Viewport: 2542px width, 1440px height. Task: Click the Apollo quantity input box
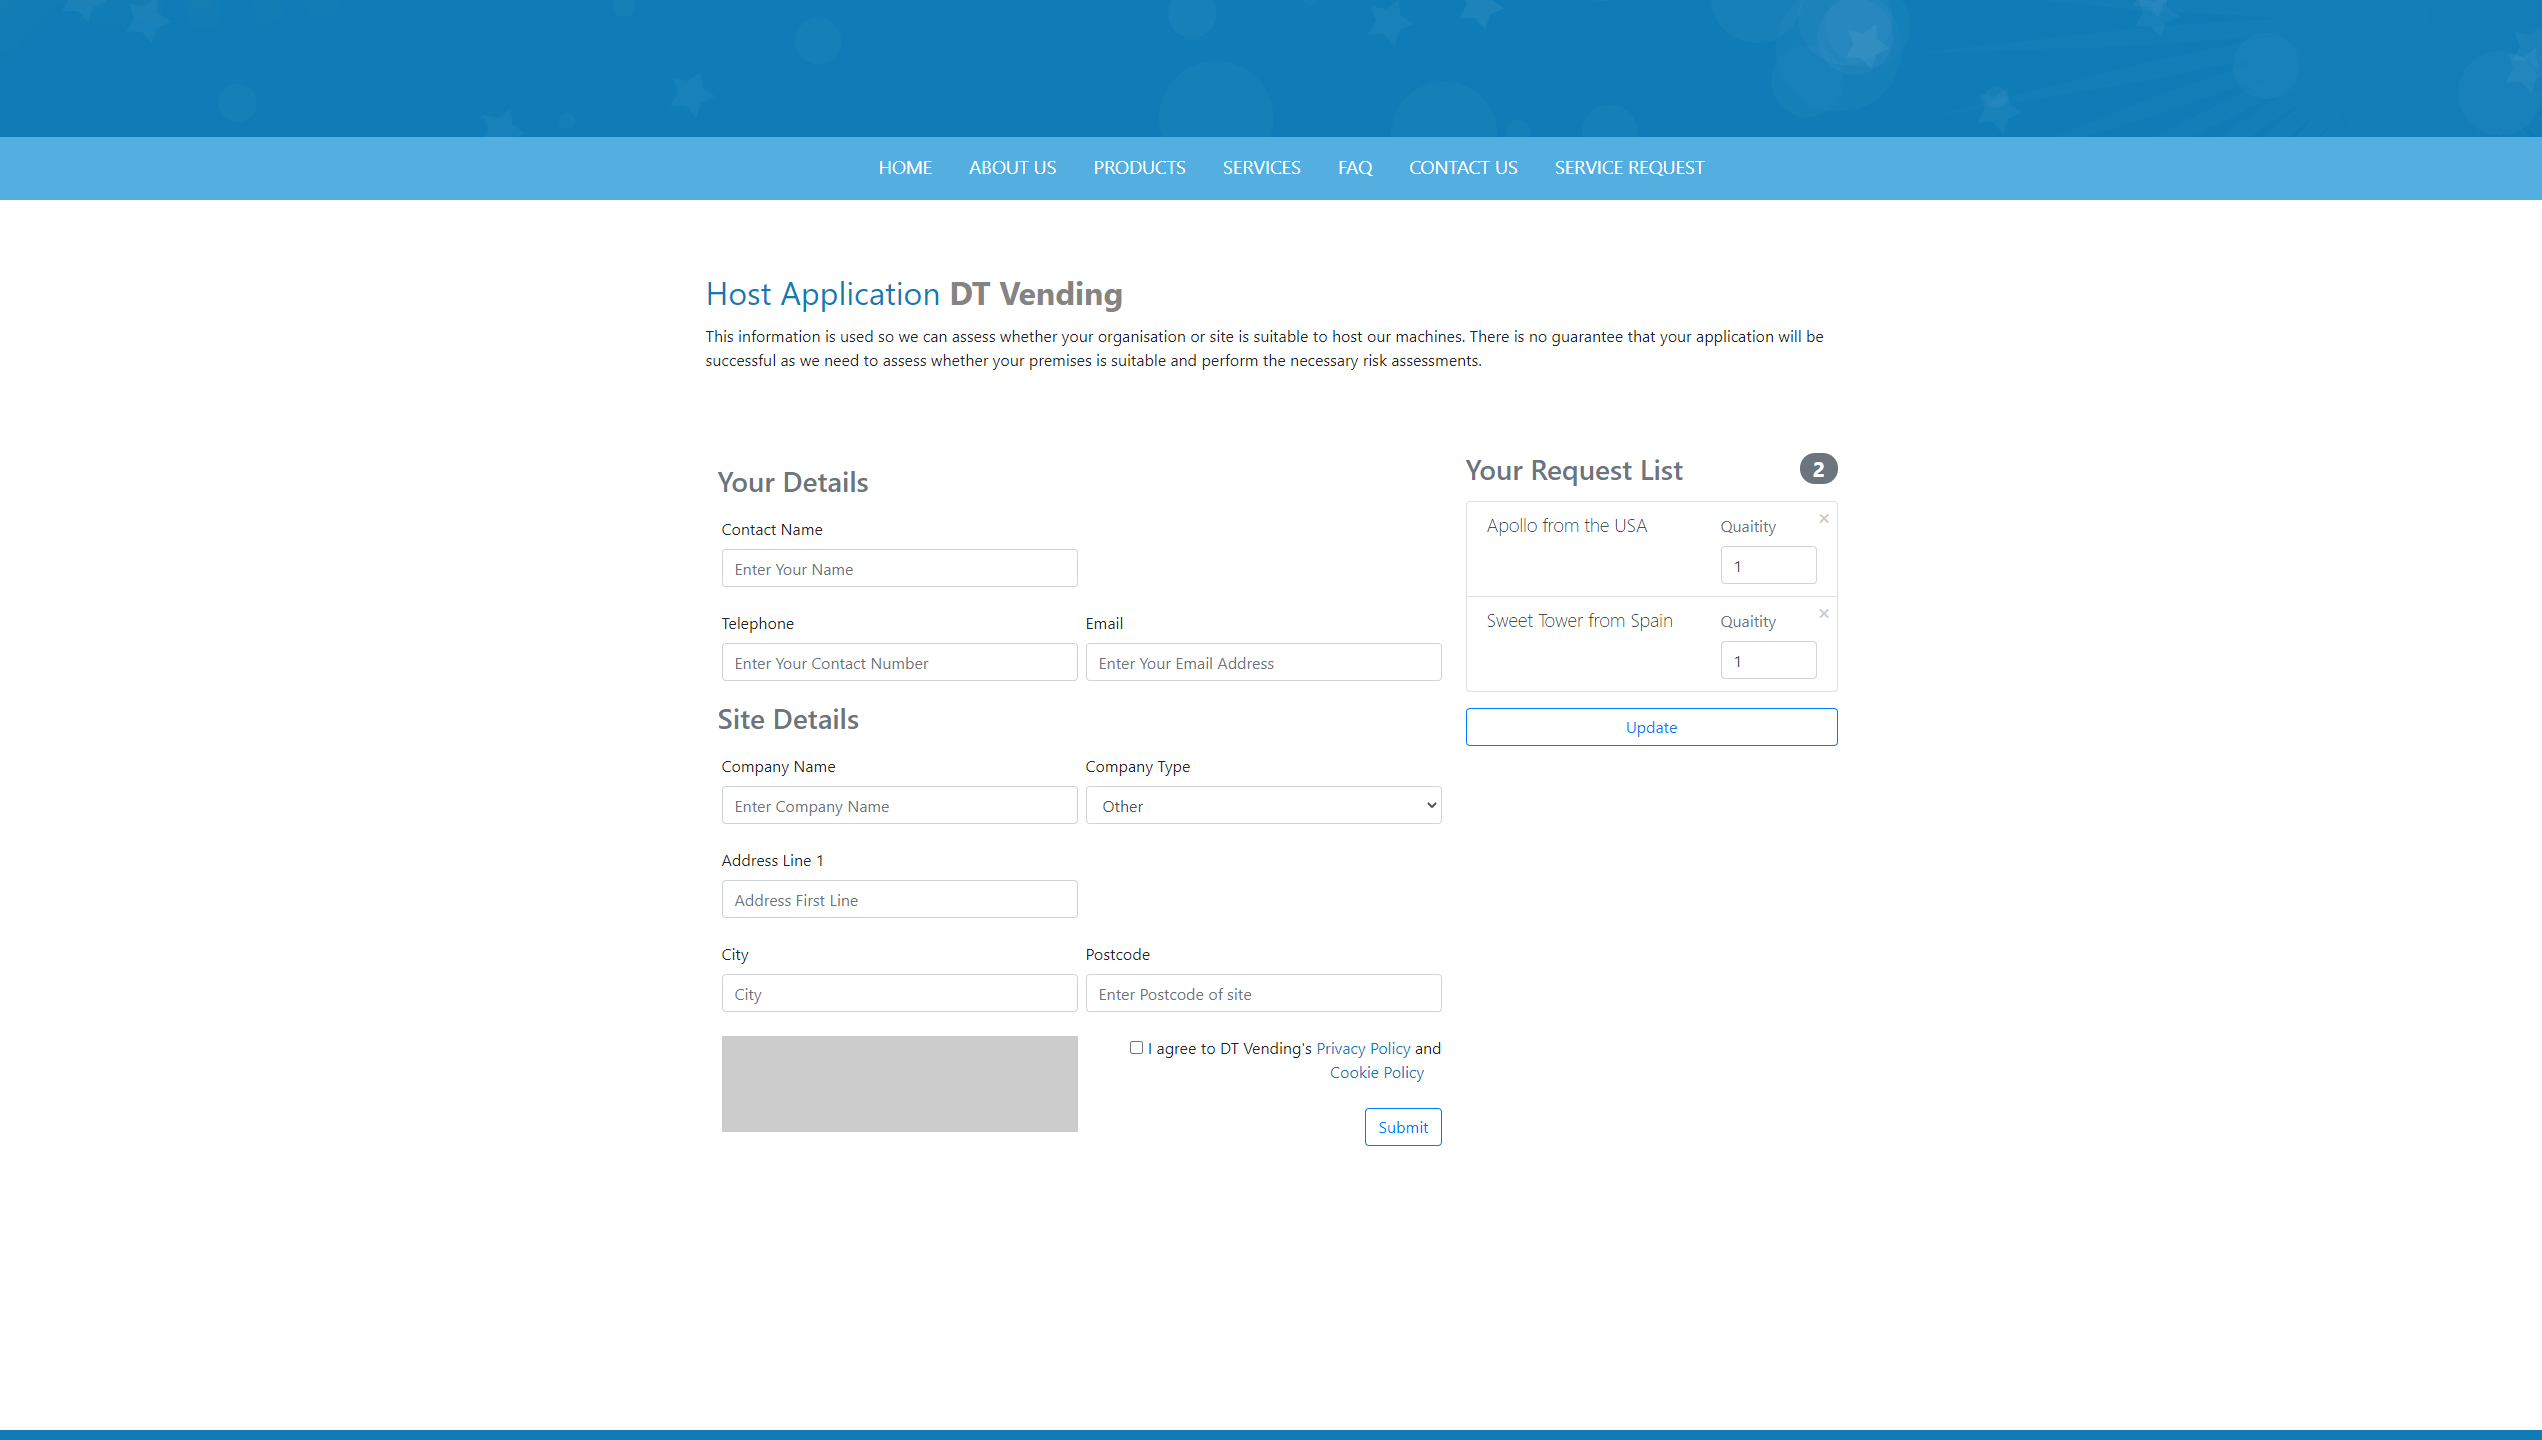pyautogui.click(x=1767, y=566)
